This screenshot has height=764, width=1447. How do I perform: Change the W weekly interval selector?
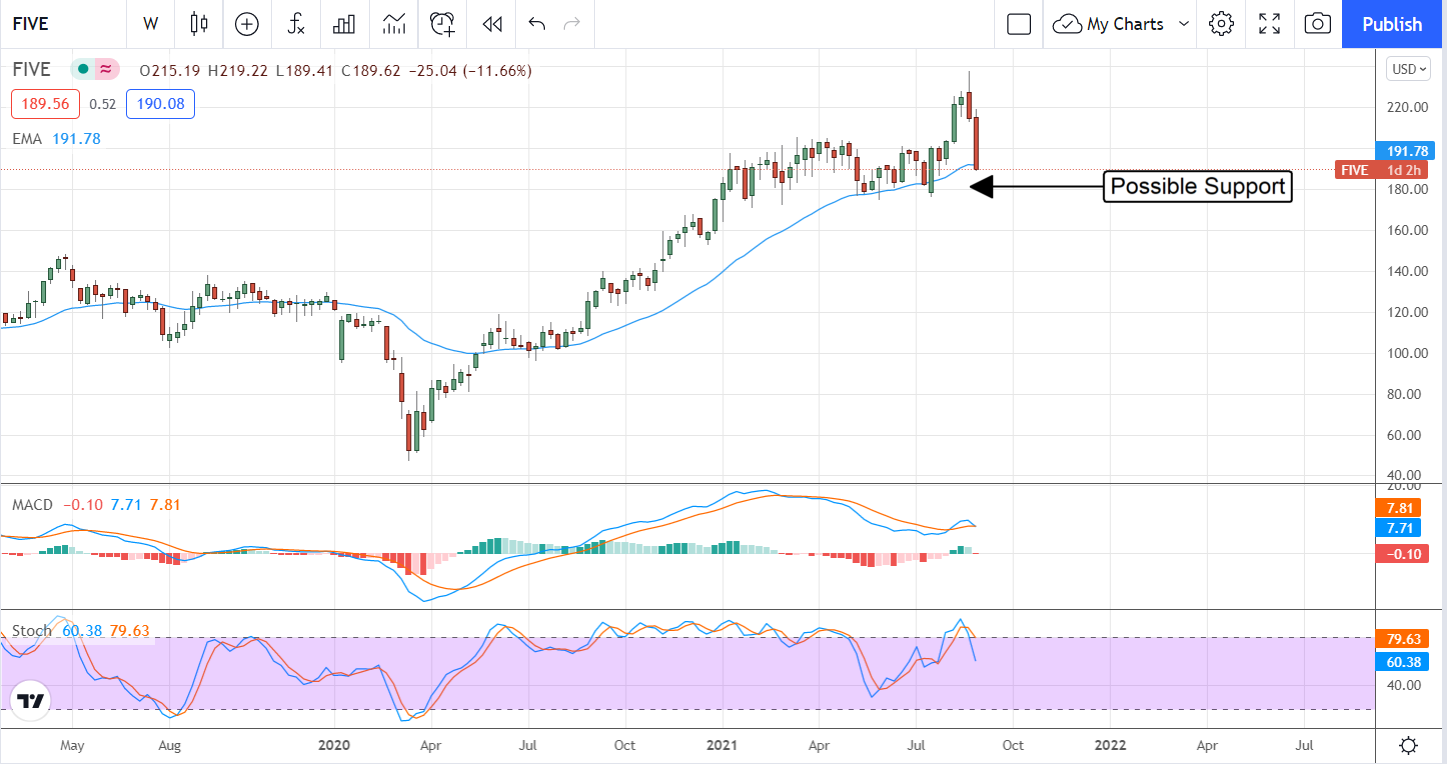(151, 24)
